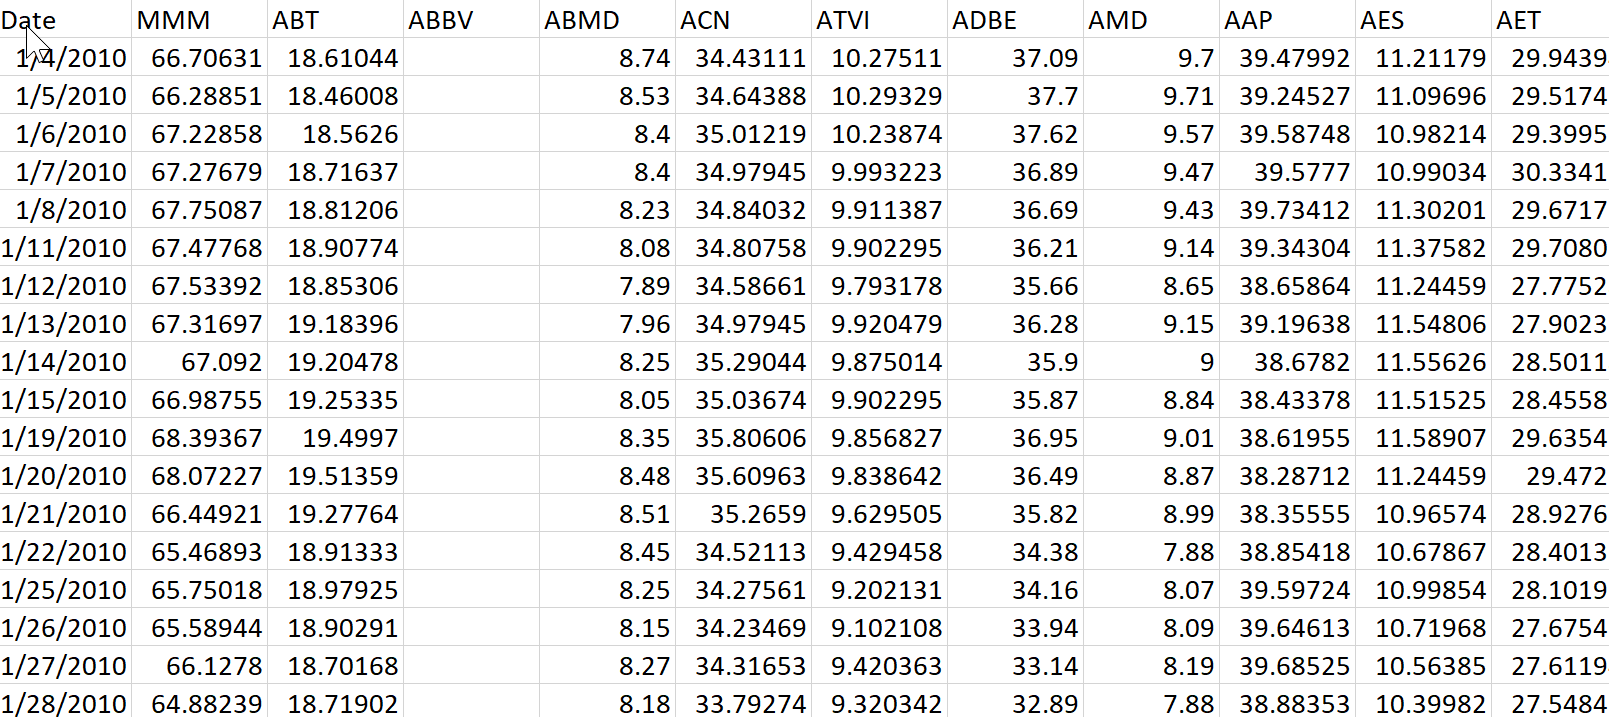Image resolution: width=1609 pixels, height=717 pixels.
Task: Click the ACN value 34.43111
Action: [743, 58]
